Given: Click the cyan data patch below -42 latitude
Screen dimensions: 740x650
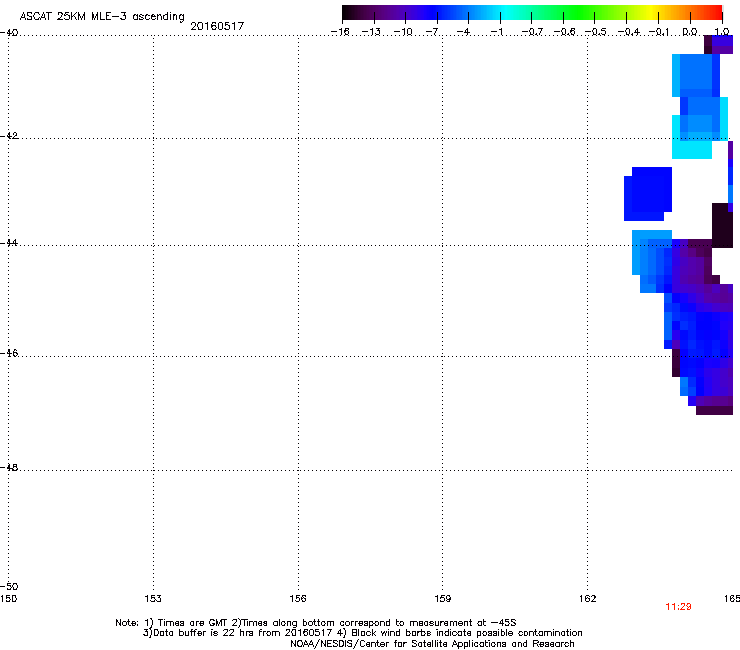Looking at the screenshot, I should 692,149.
